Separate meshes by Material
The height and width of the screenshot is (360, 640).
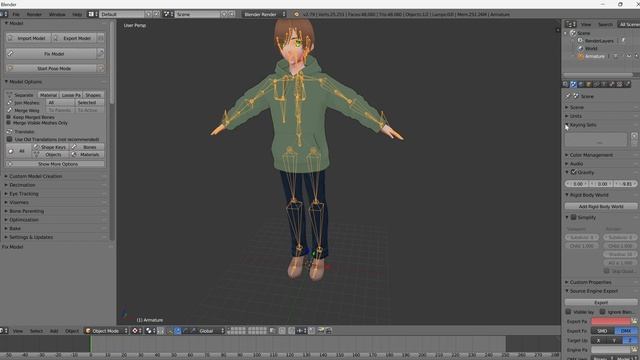[x=48, y=95]
